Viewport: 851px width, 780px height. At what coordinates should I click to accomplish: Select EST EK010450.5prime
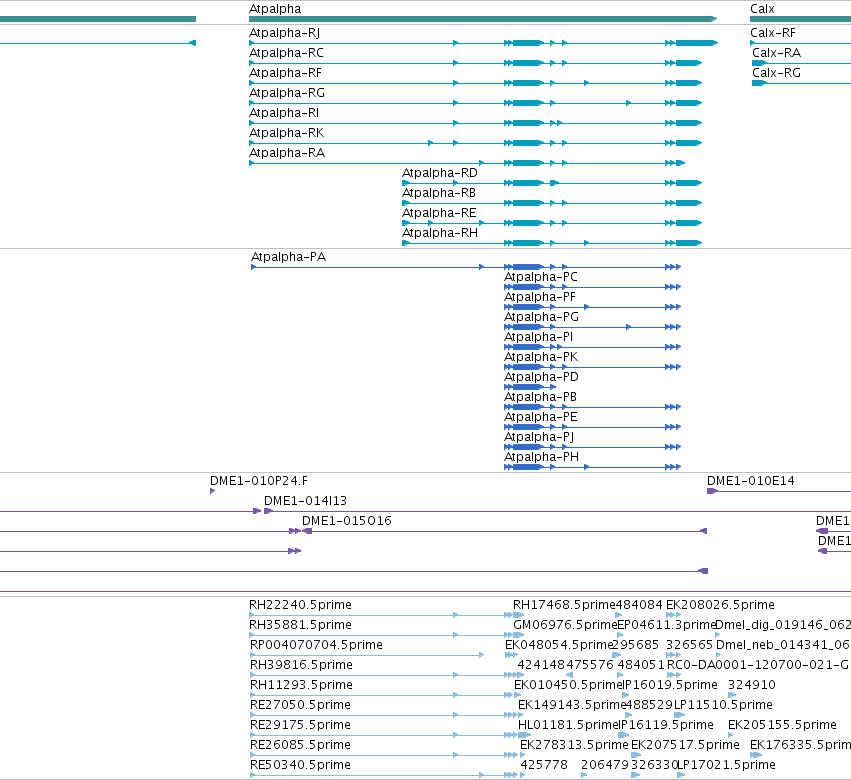568,686
